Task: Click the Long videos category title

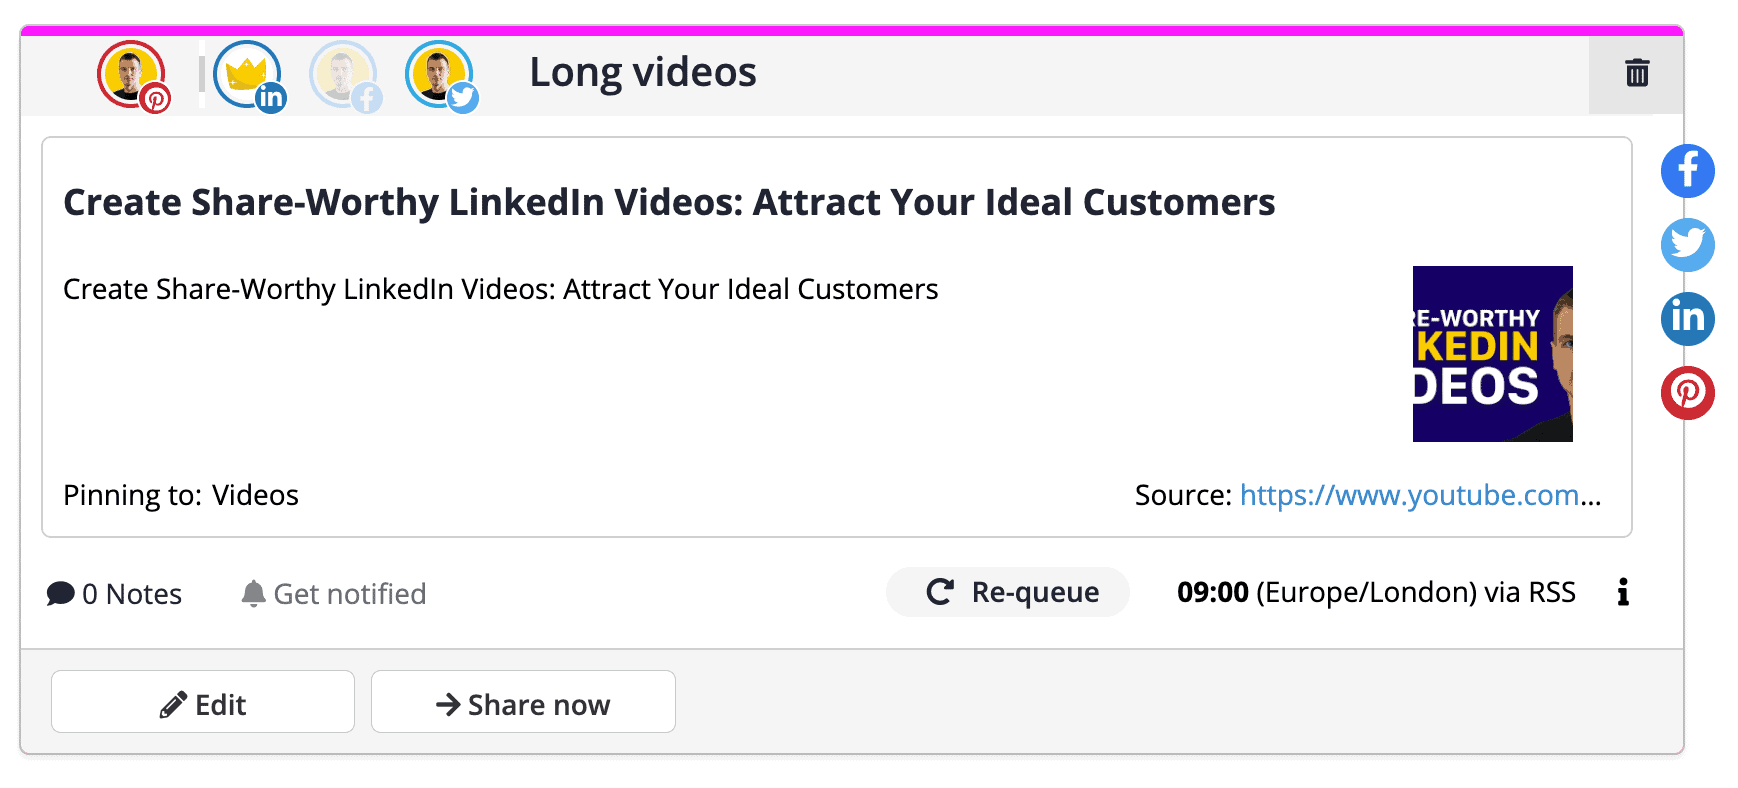Action: pyautogui.click(x=642, y=72)
